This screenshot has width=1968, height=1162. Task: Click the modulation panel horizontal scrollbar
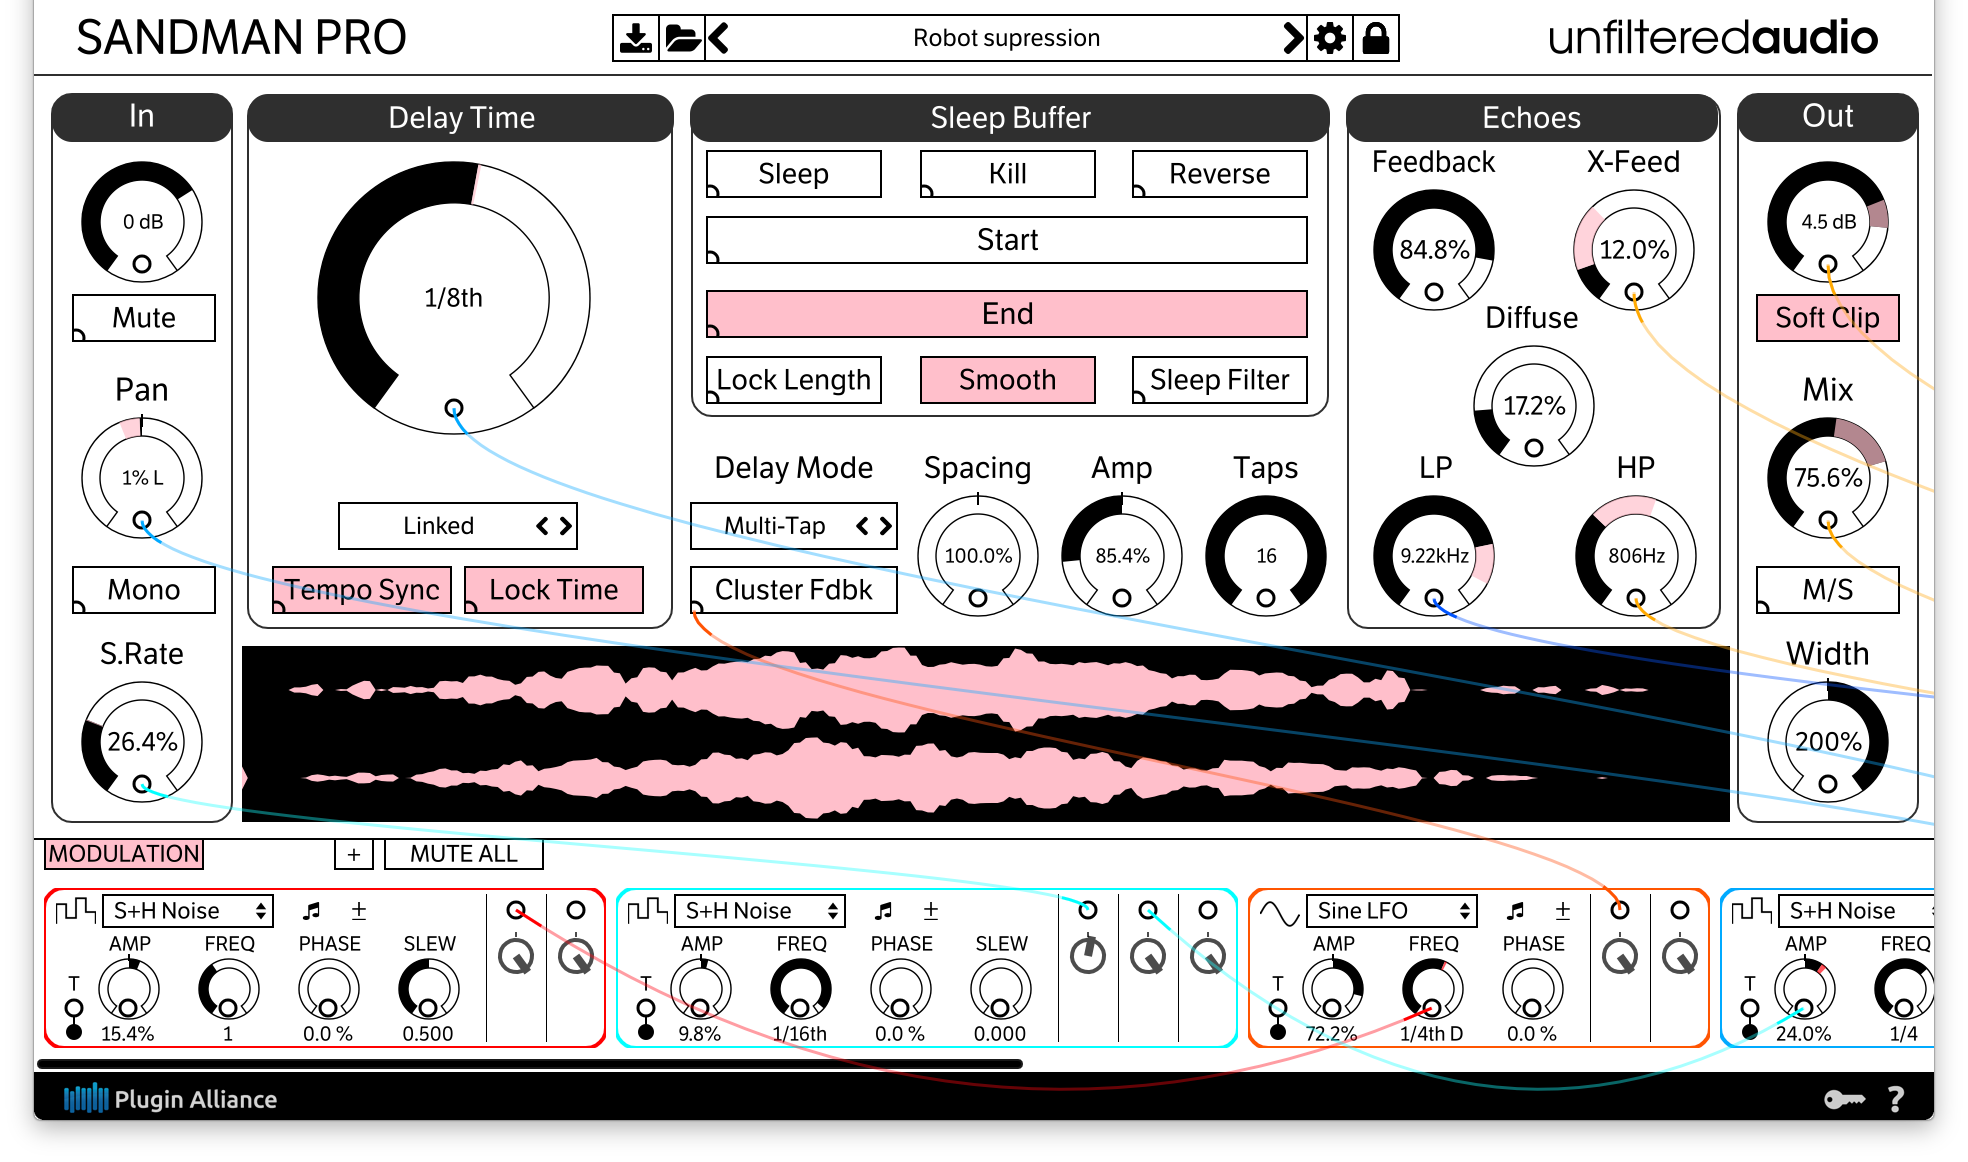pyautogui.click(x=530, y=1063)
